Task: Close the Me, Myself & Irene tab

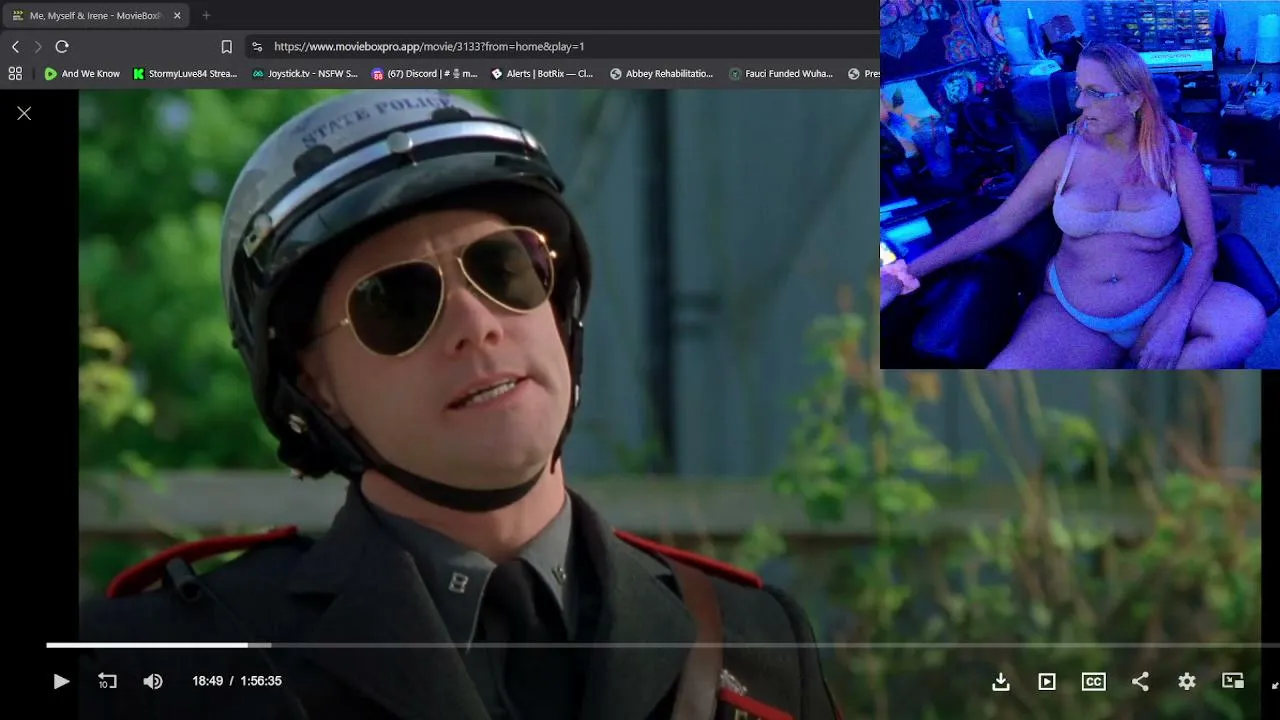Action: (x=177, y=16)
